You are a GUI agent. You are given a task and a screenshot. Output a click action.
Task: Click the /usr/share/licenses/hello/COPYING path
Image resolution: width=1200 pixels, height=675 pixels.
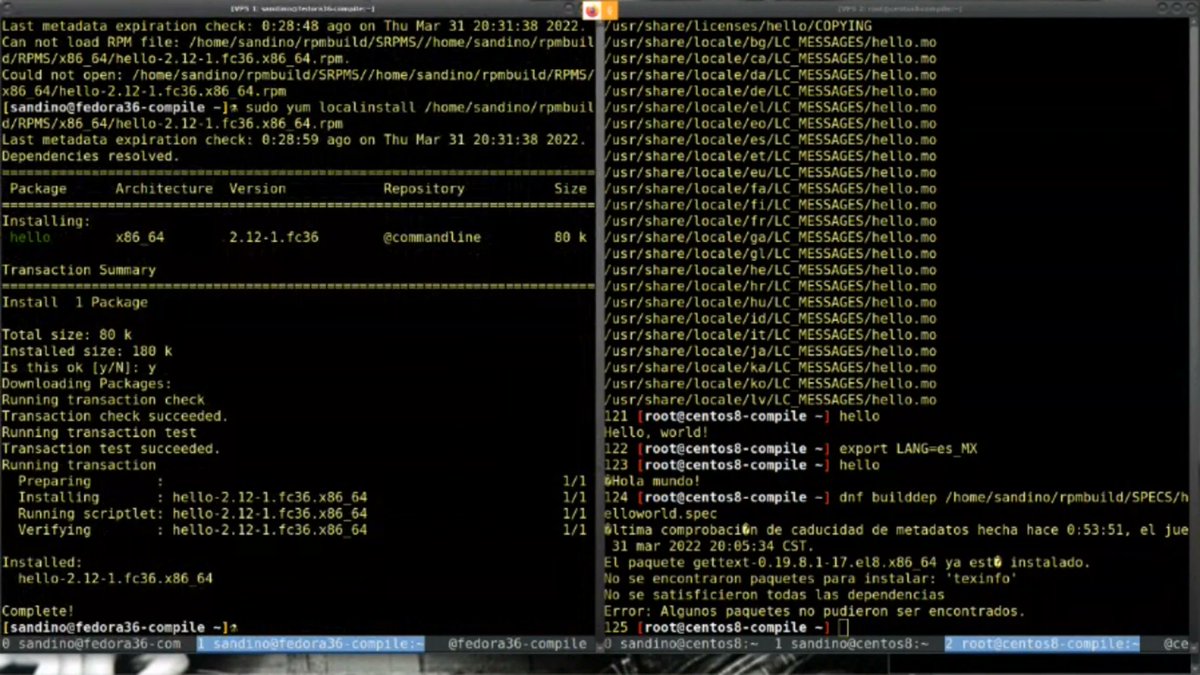[738, 26]
